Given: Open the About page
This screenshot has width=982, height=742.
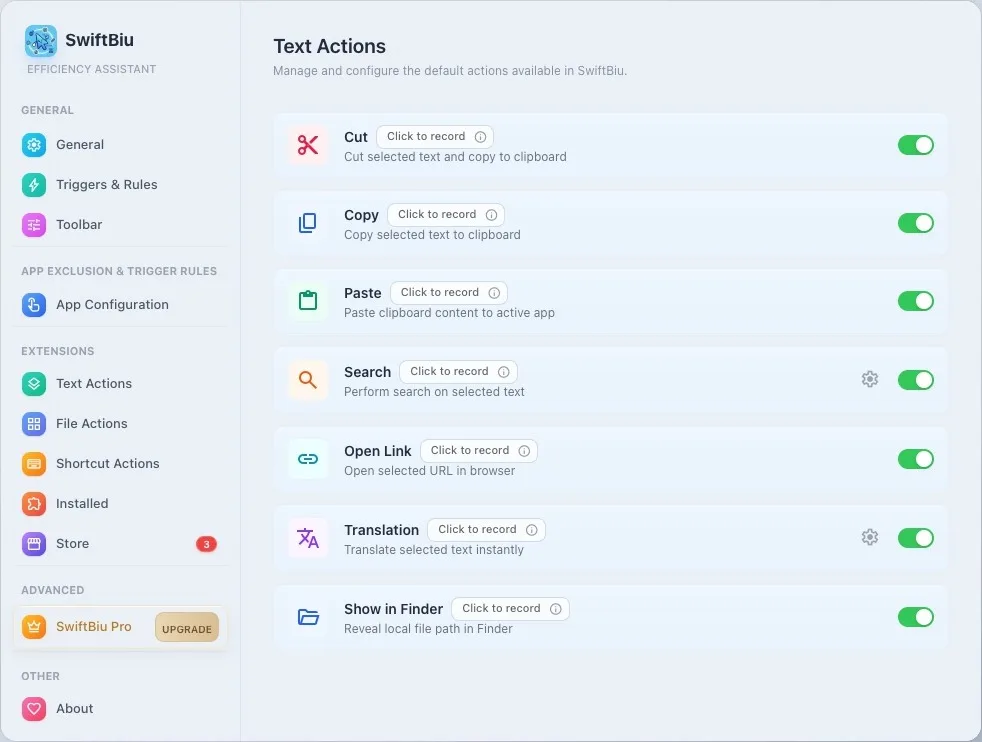Looking at the screenshot, I should [x=119, y=709].
